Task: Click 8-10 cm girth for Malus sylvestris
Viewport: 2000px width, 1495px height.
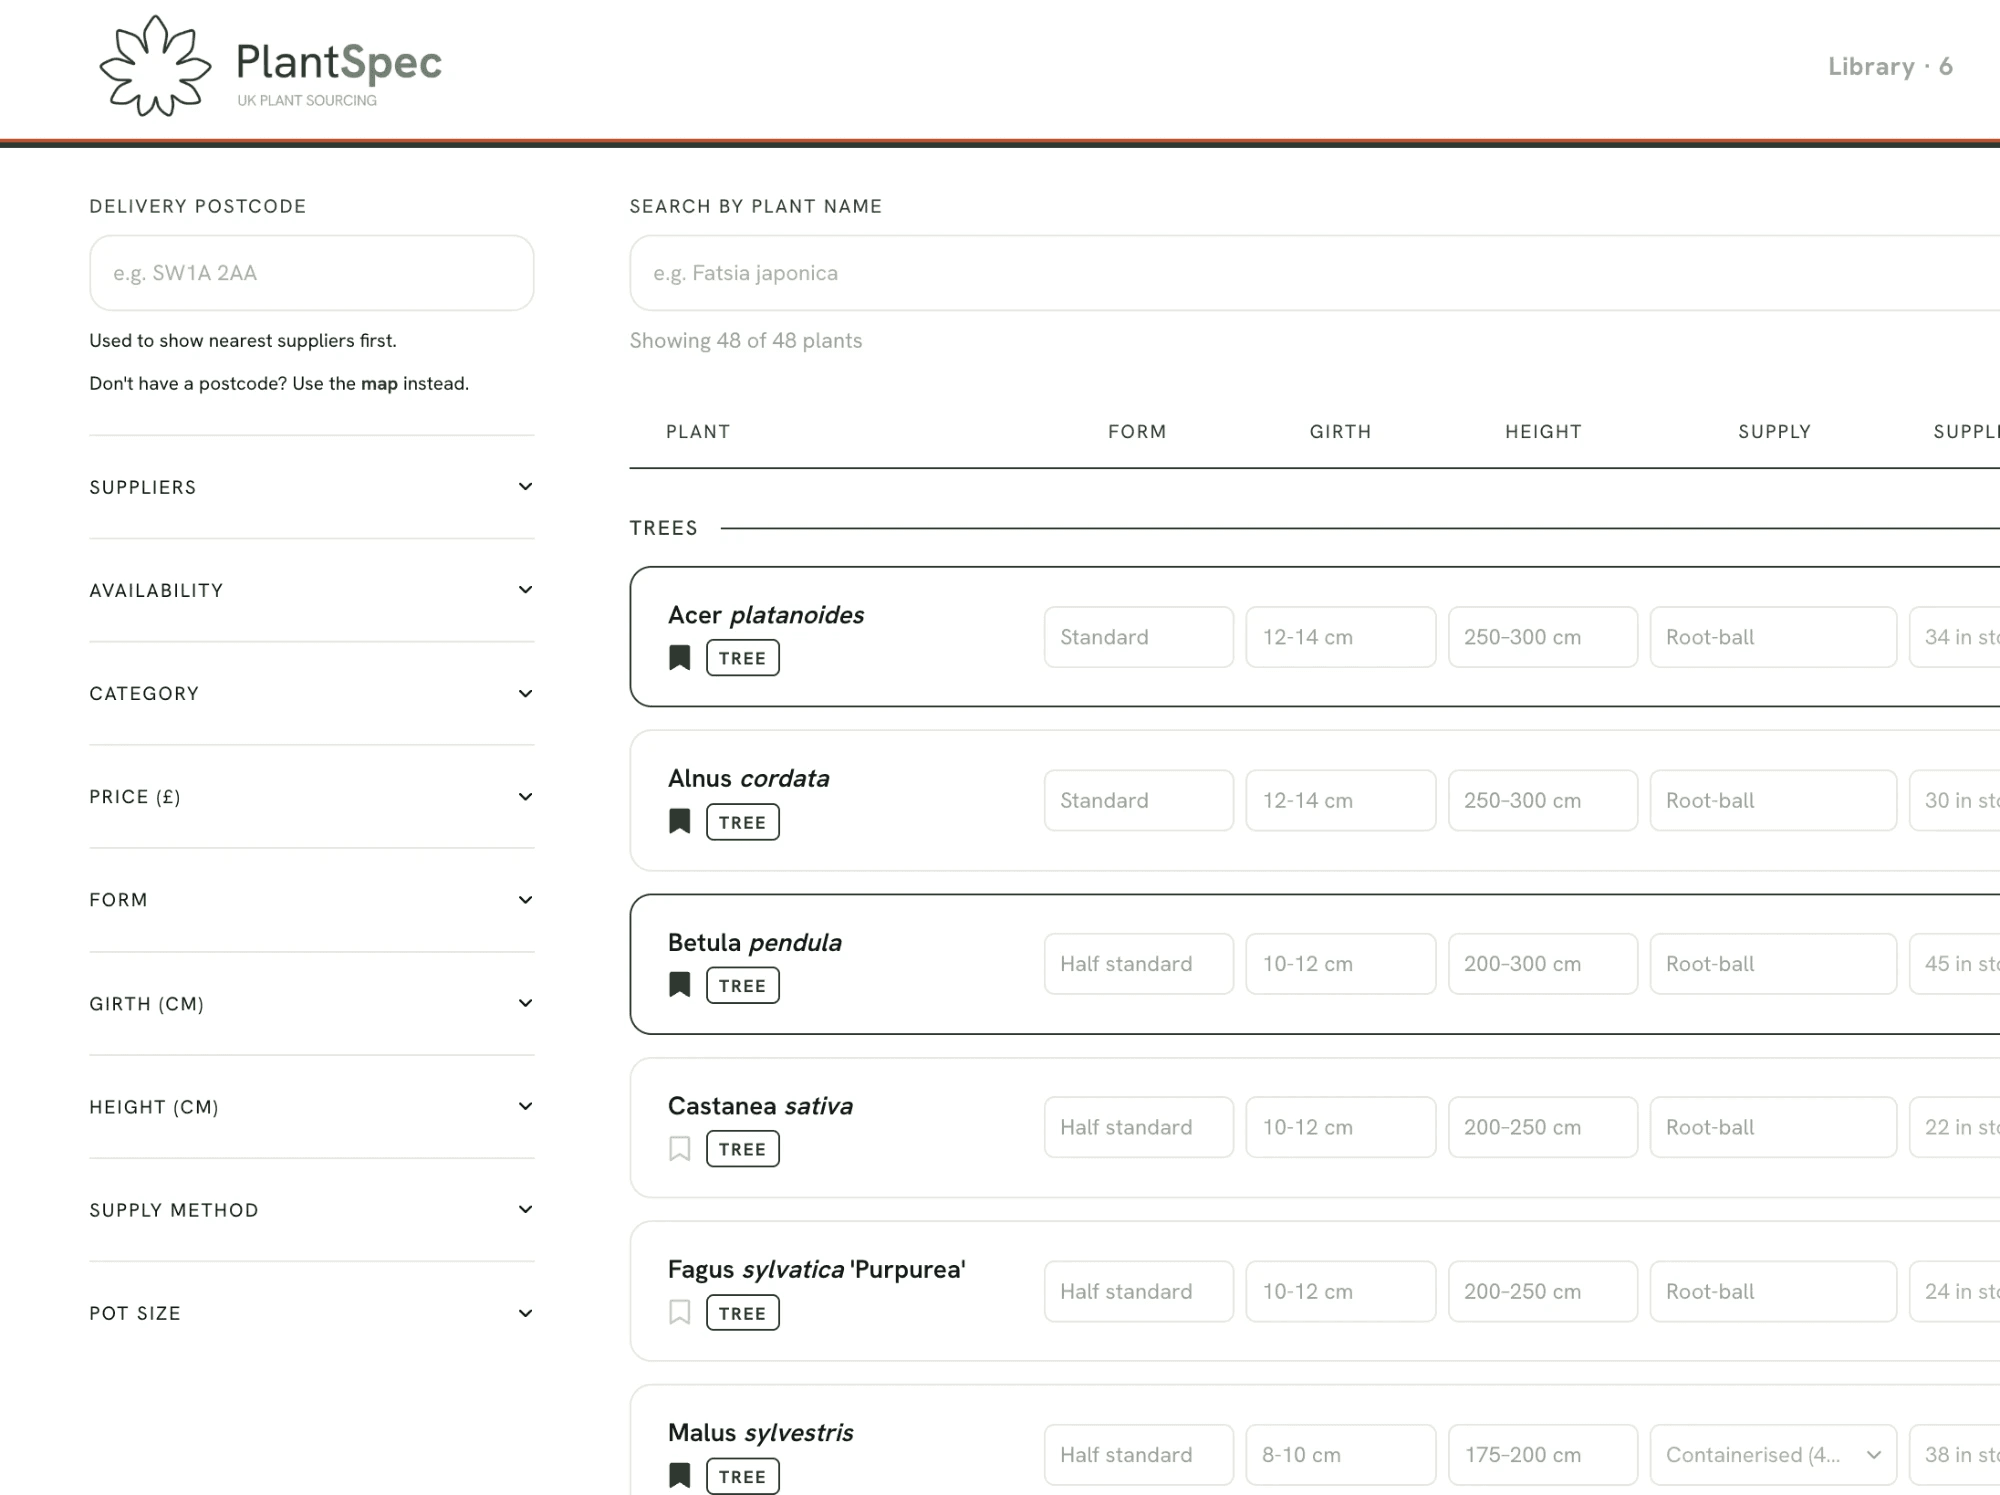Action: [x=1341, y=1455]
